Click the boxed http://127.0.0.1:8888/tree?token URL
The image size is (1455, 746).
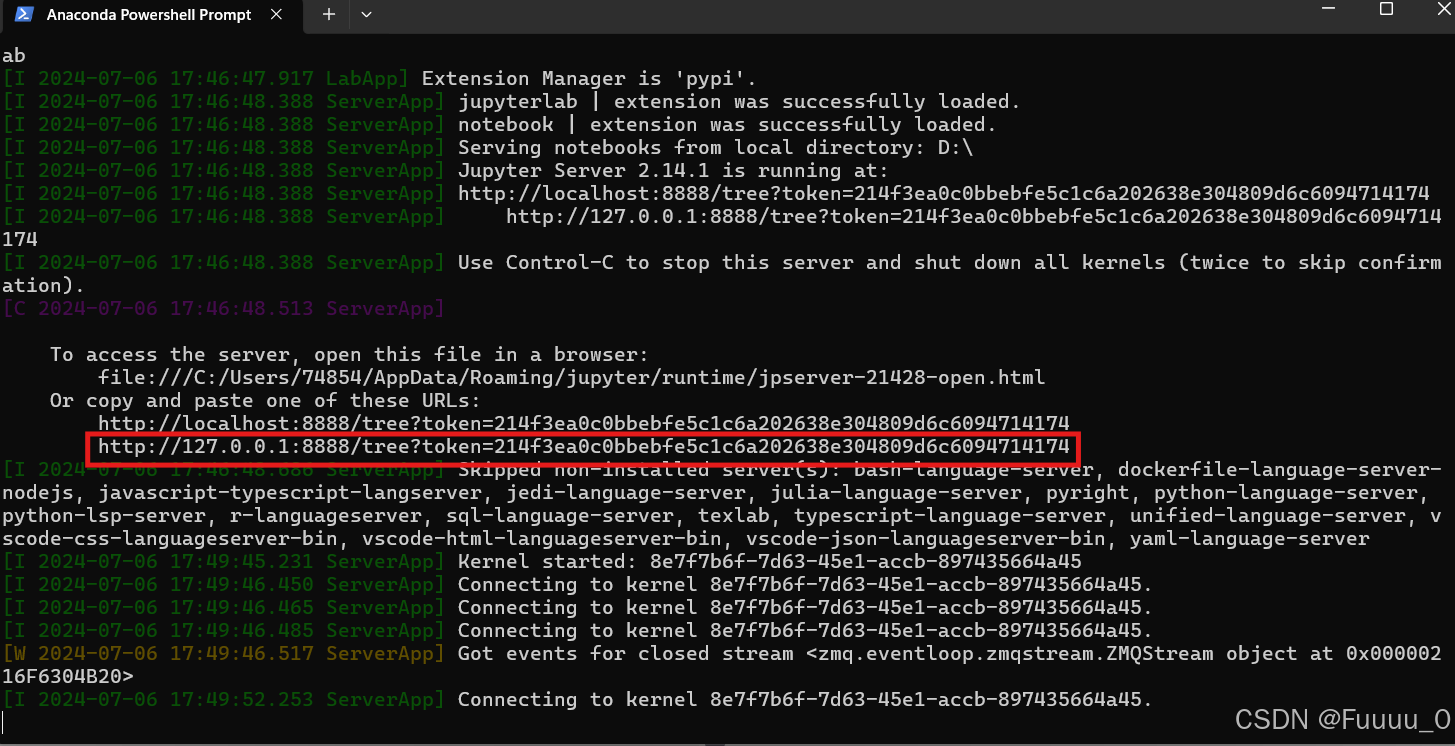pyautogui.click(x=584, y=447)
